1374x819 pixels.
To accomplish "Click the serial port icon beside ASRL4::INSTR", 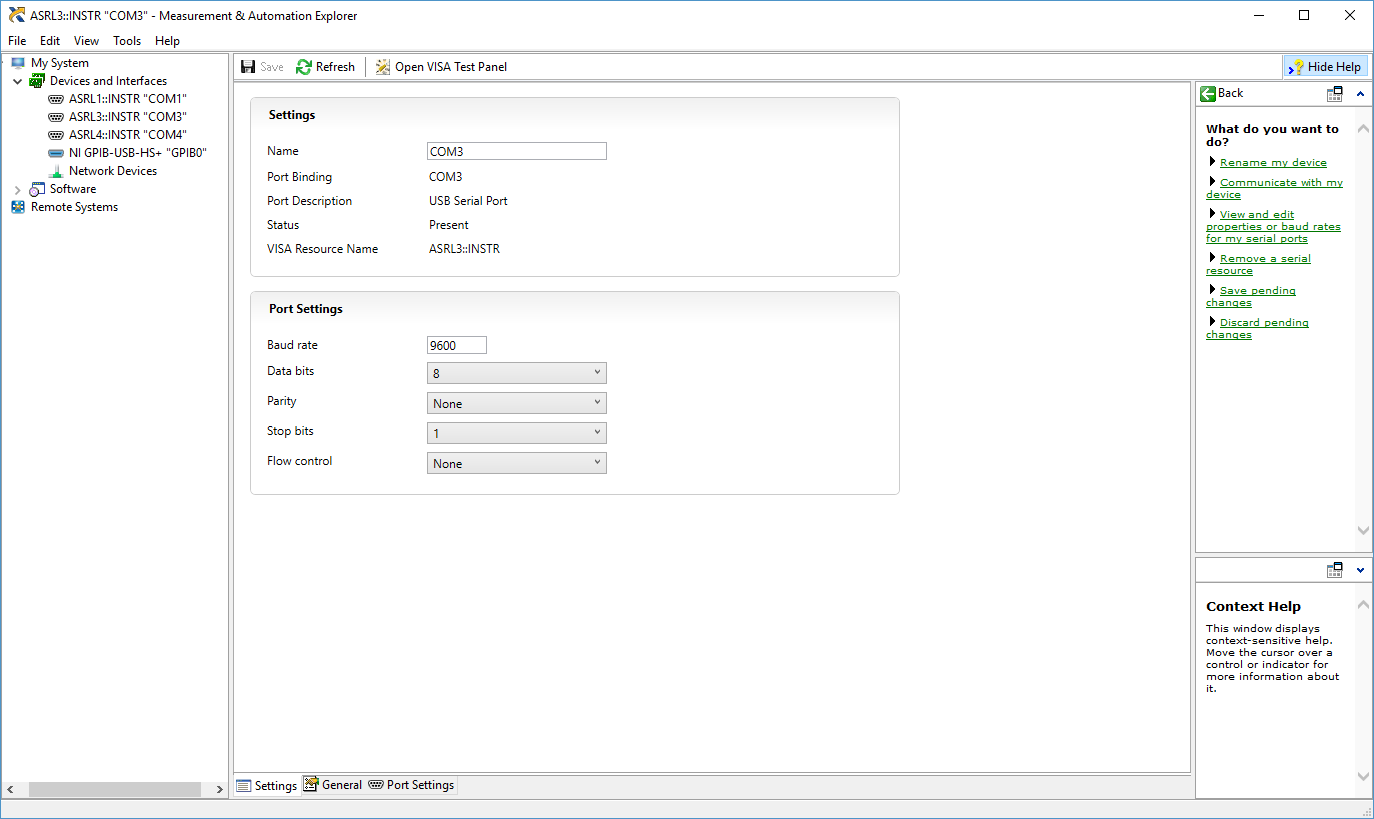I will [x=56, y=135].
